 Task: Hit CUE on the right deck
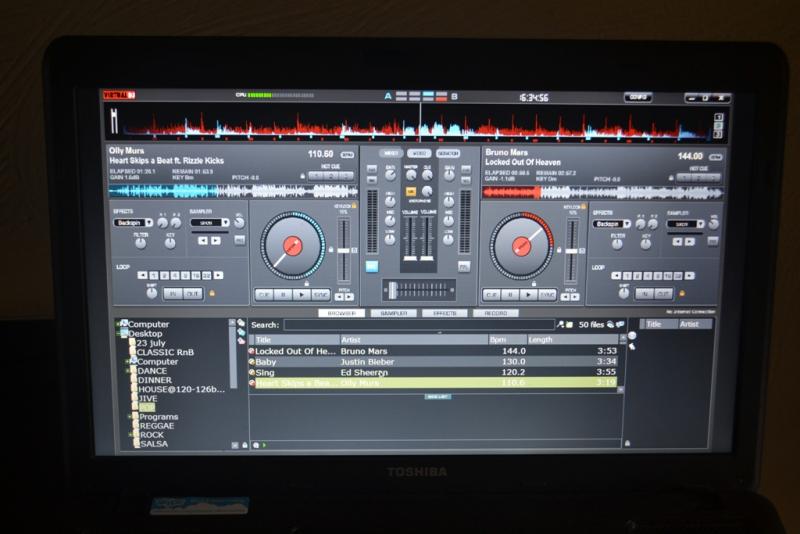[491, 295]
